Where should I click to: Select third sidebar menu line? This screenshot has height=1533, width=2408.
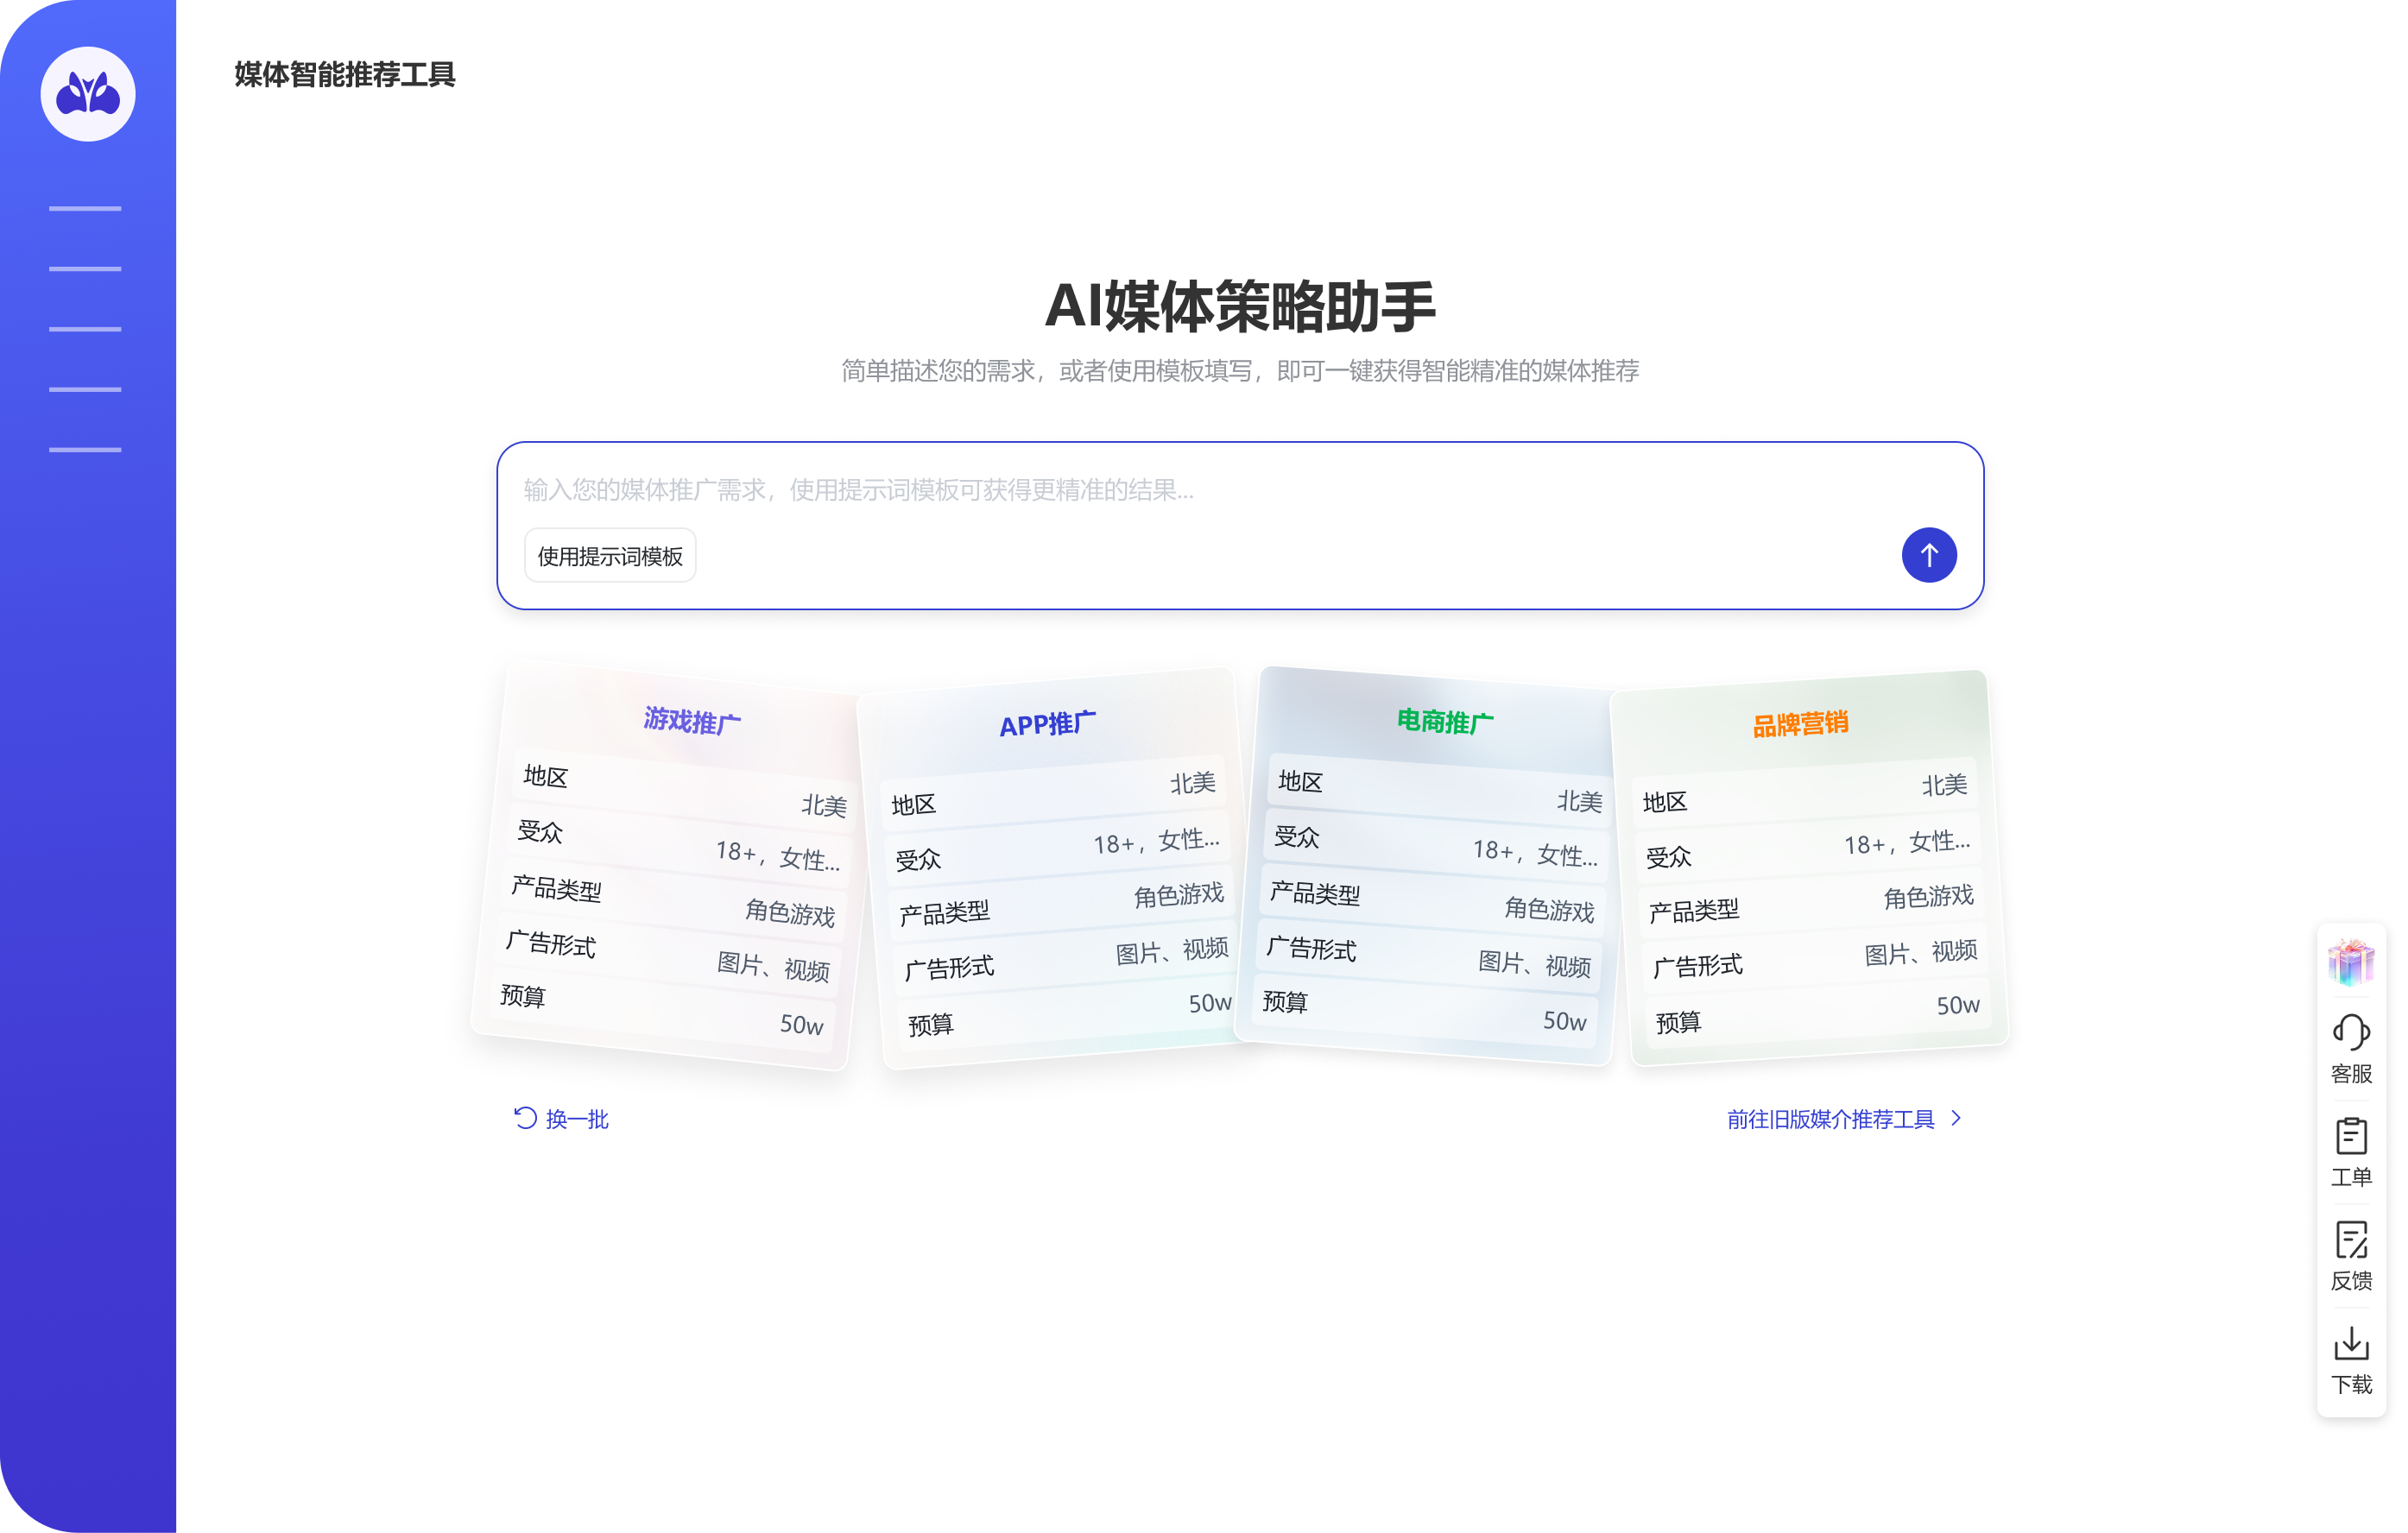tap(85, 329)
